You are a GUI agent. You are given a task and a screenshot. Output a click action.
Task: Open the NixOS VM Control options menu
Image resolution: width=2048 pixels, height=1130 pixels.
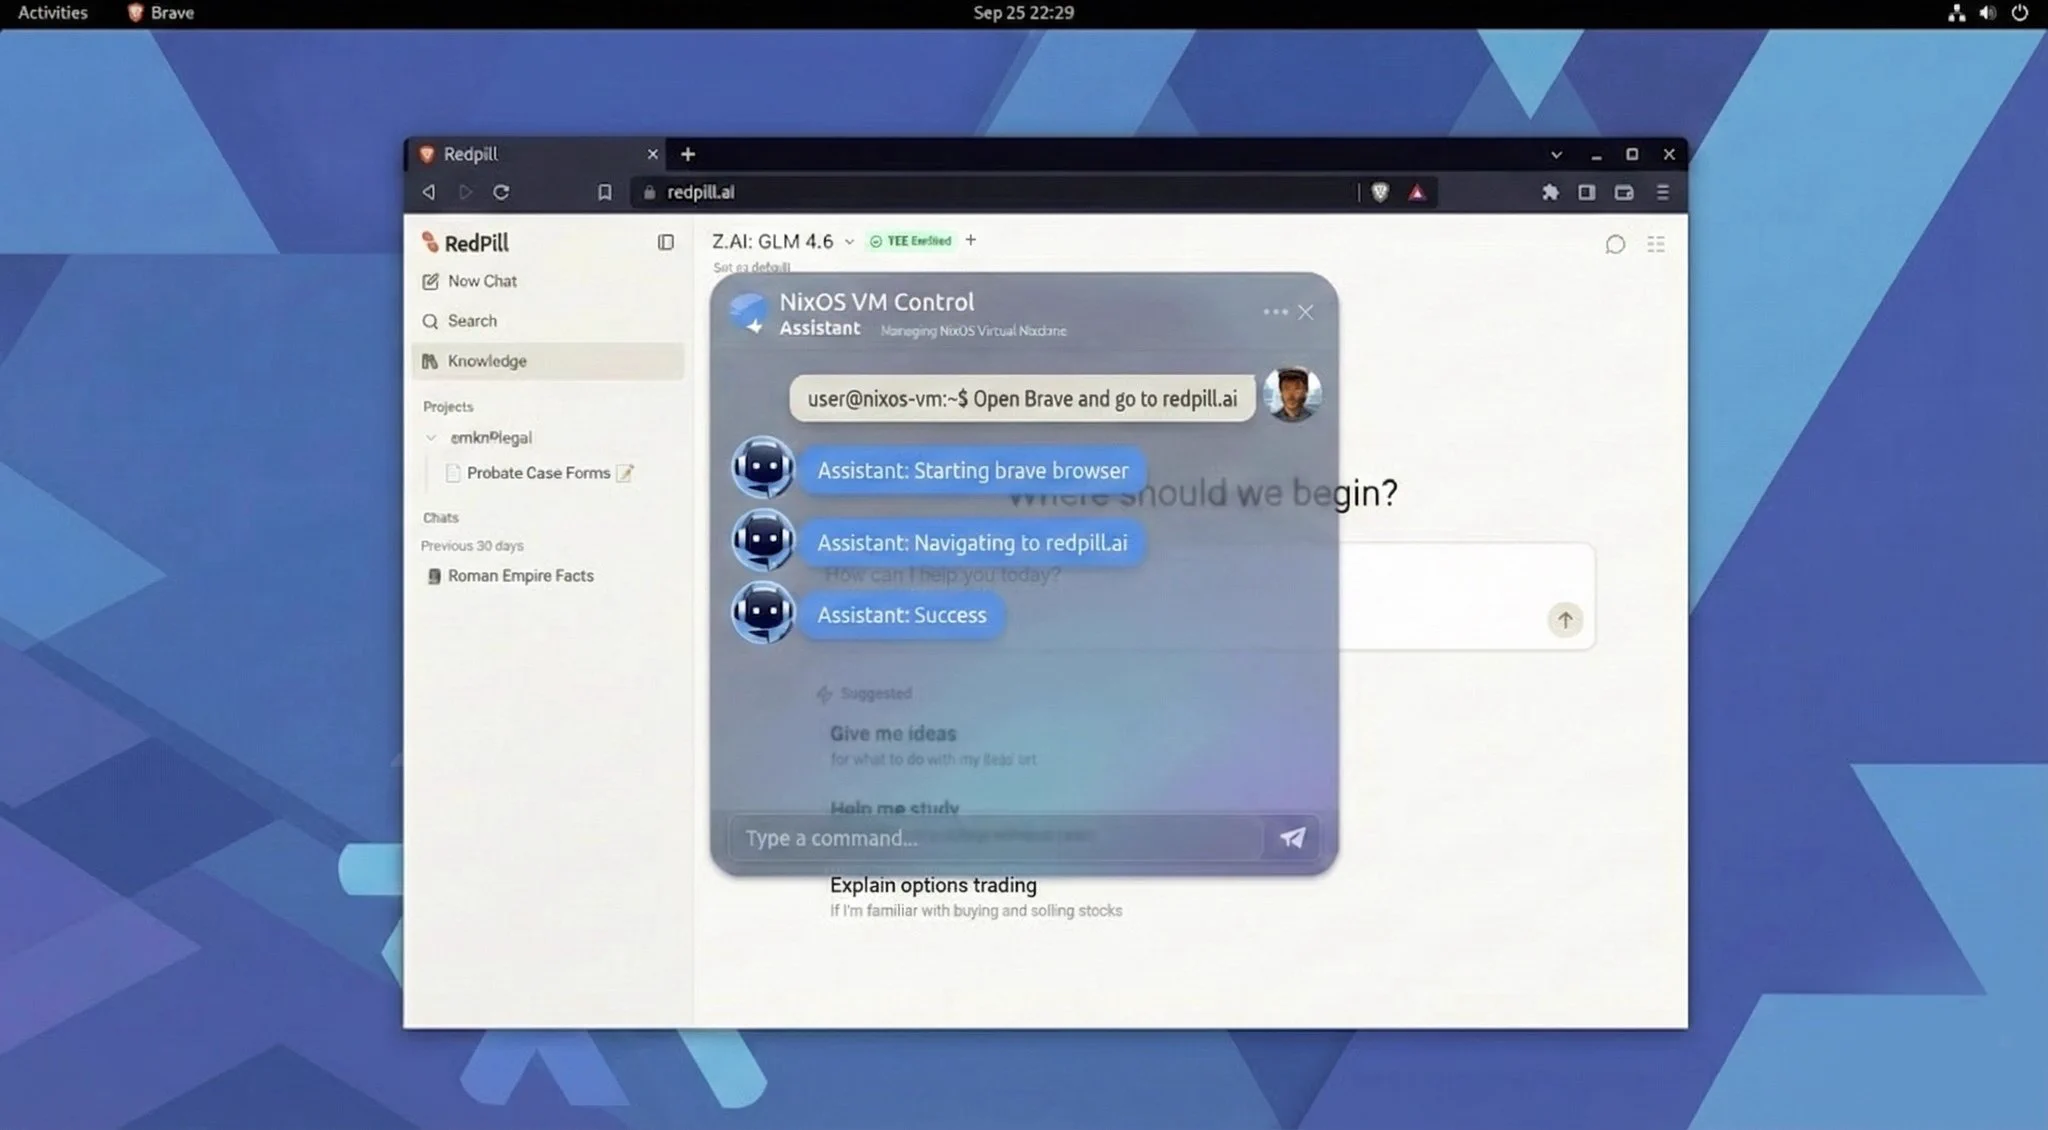click(1275, 312)
